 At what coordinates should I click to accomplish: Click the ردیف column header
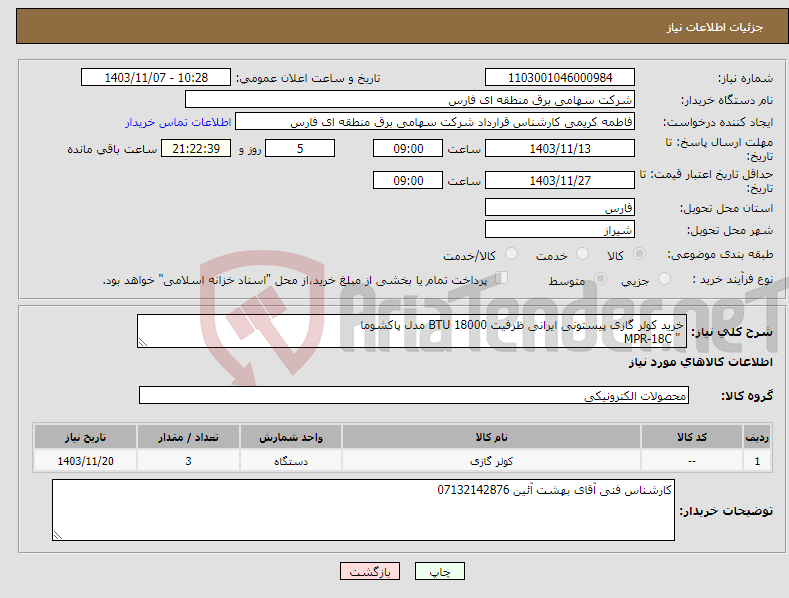[x=757, y=437]
